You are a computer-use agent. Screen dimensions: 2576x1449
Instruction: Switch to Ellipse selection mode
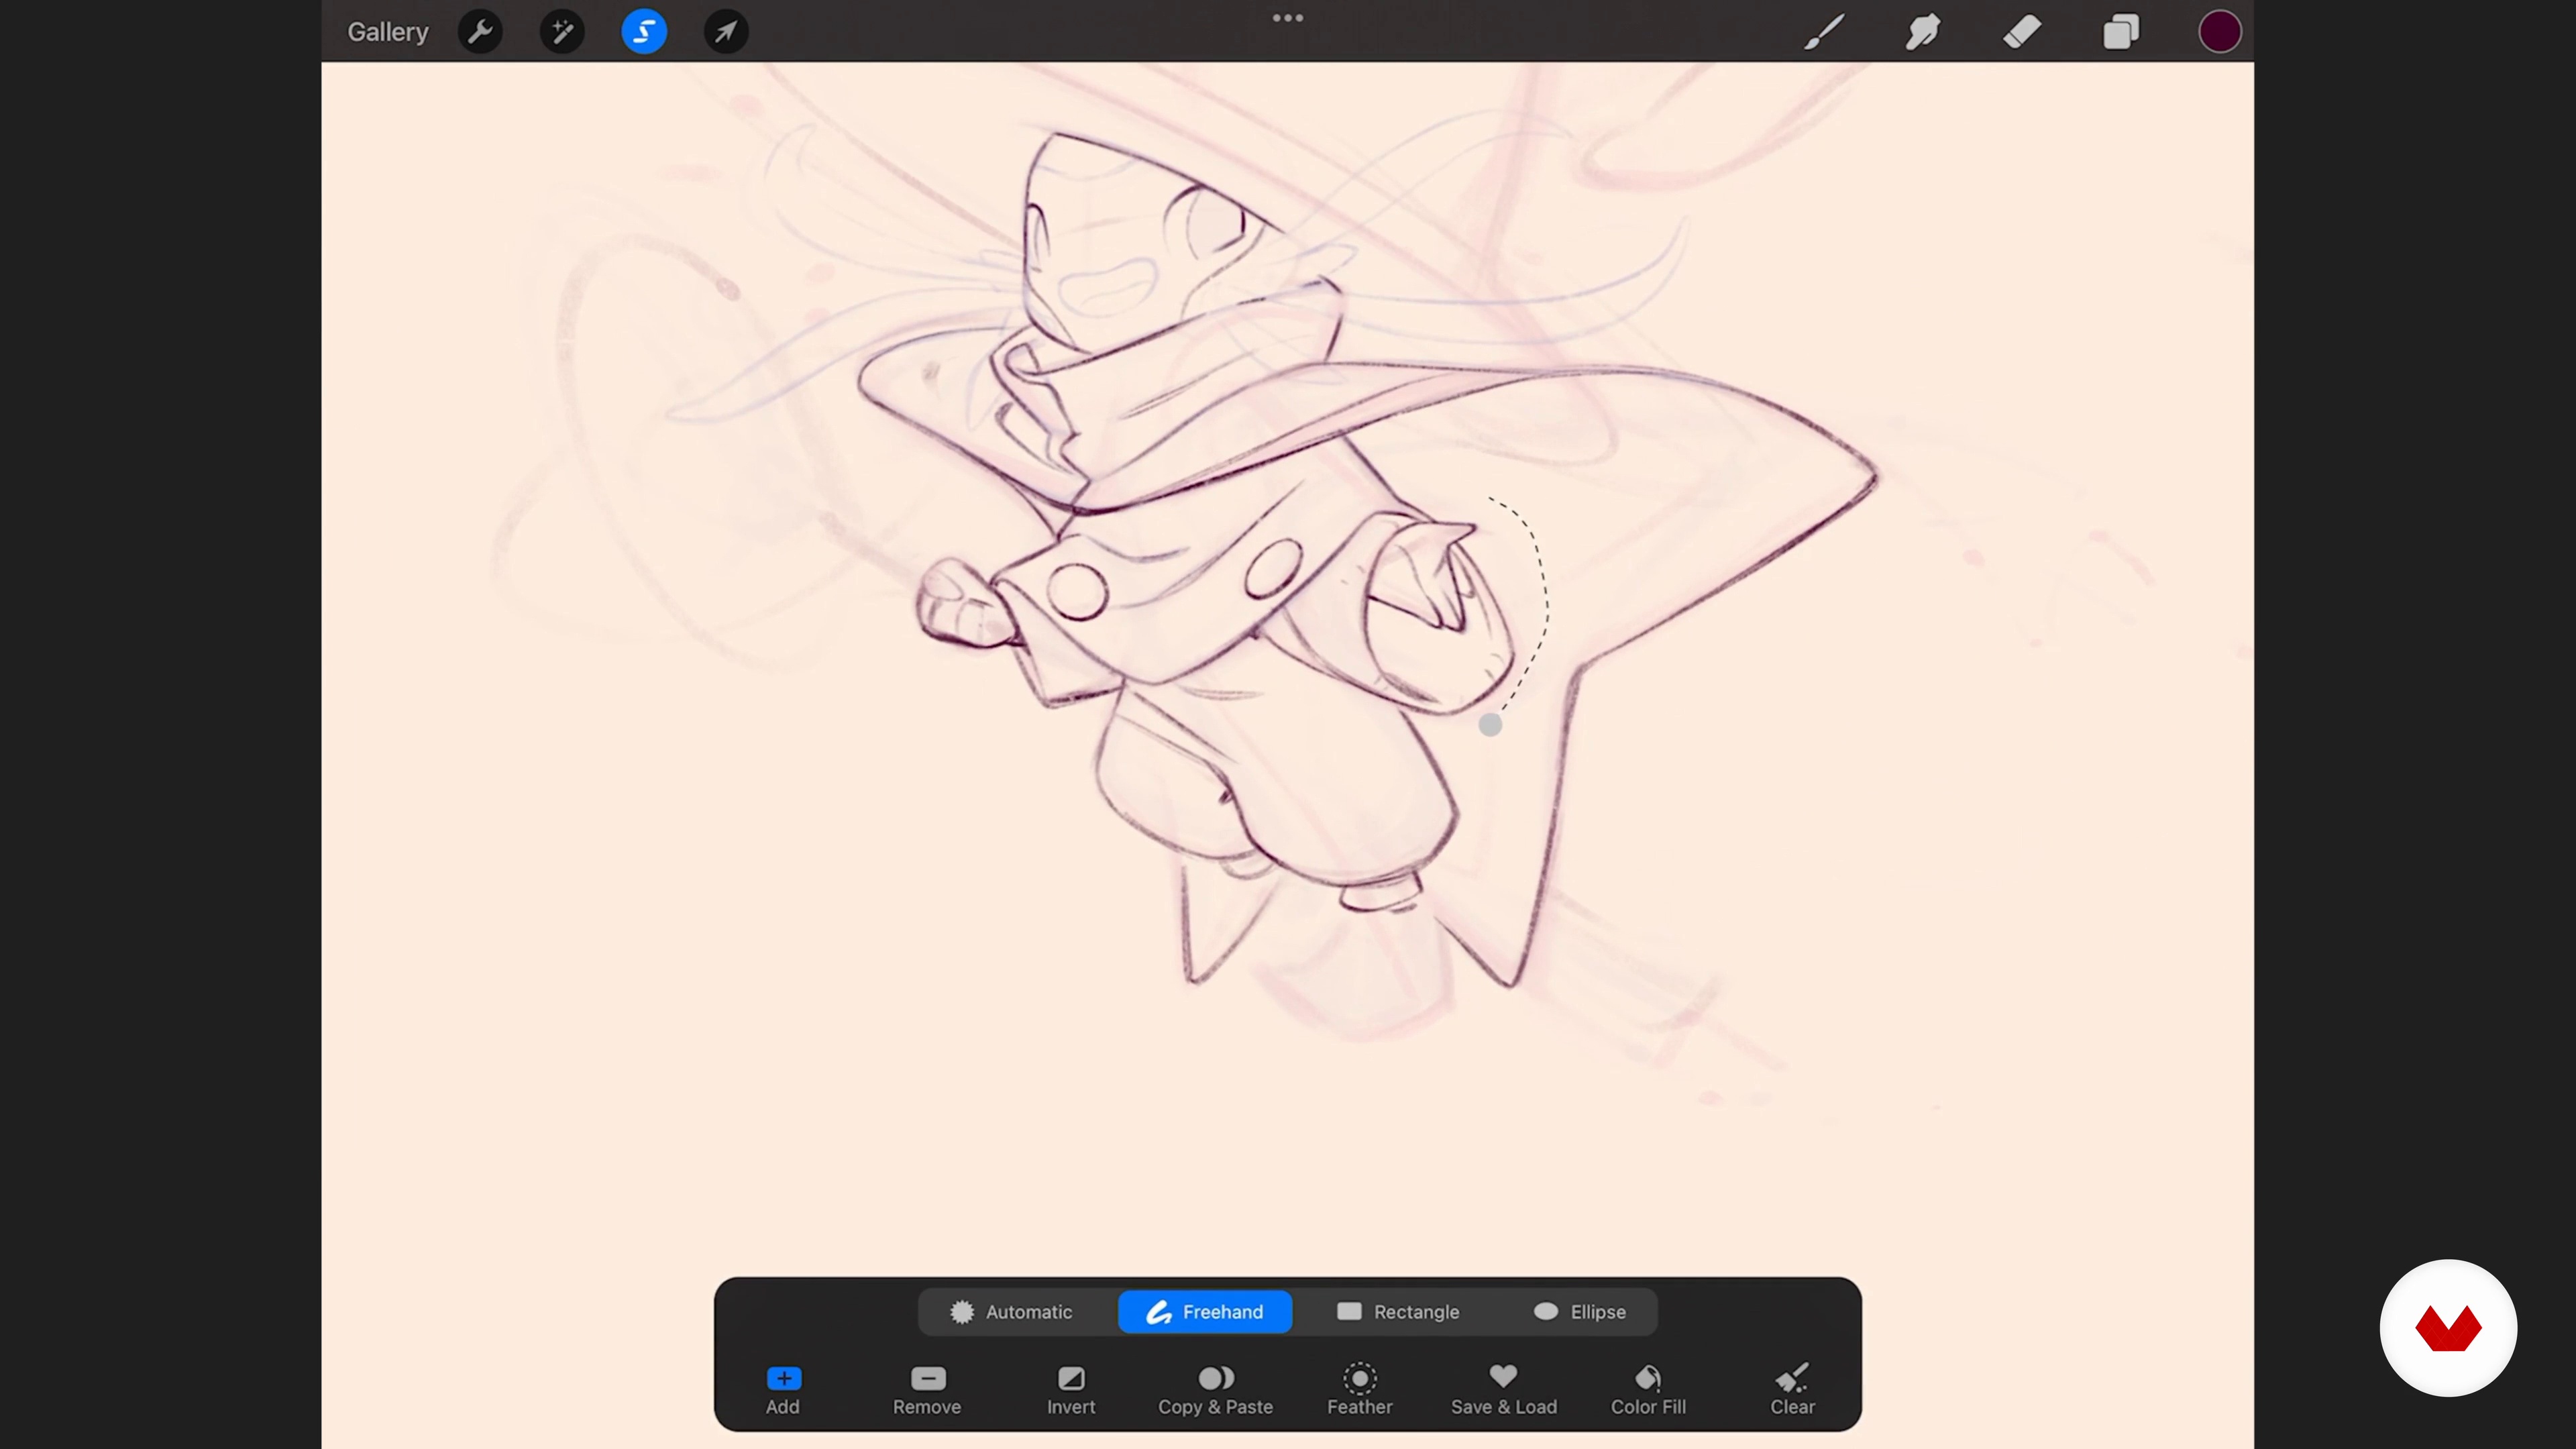coord(1580,1311)
